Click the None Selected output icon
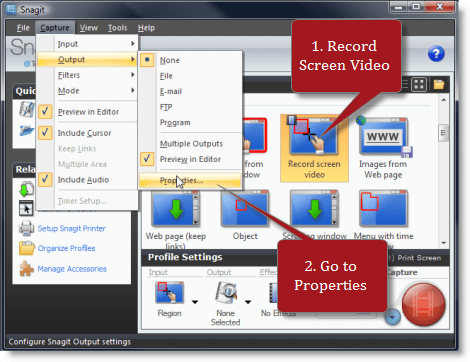 pos(225,293)
